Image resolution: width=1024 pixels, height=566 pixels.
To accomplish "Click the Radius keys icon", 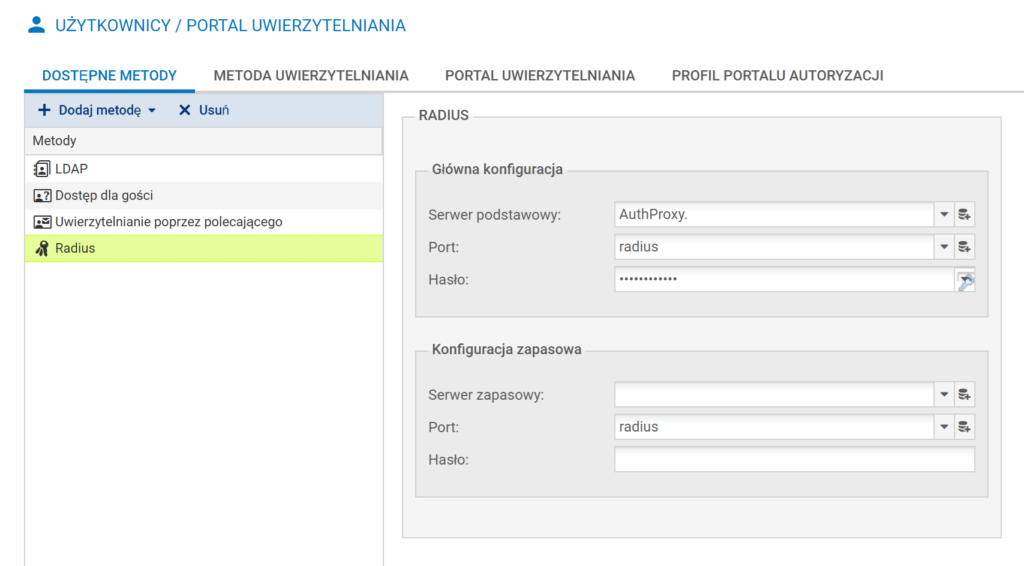I will (42, 247).
